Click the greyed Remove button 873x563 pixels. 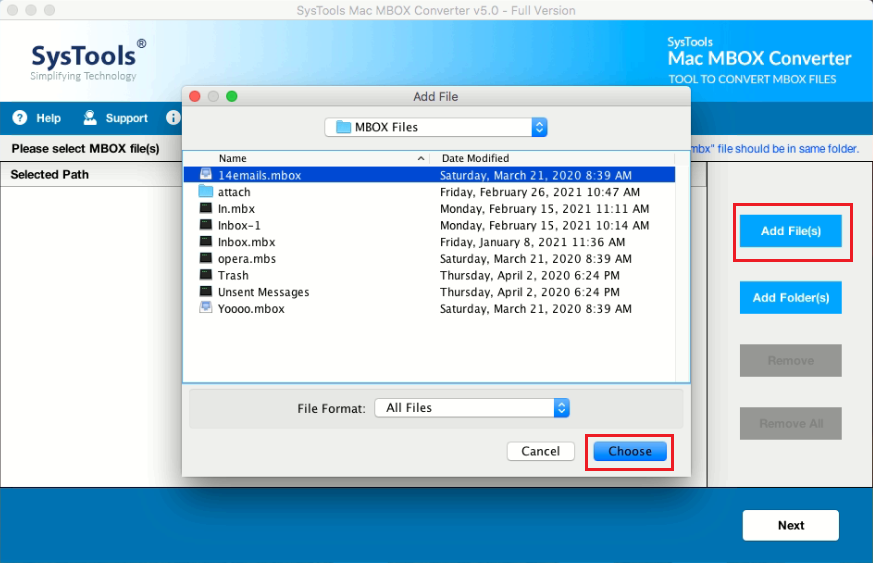tap(791, 360)
